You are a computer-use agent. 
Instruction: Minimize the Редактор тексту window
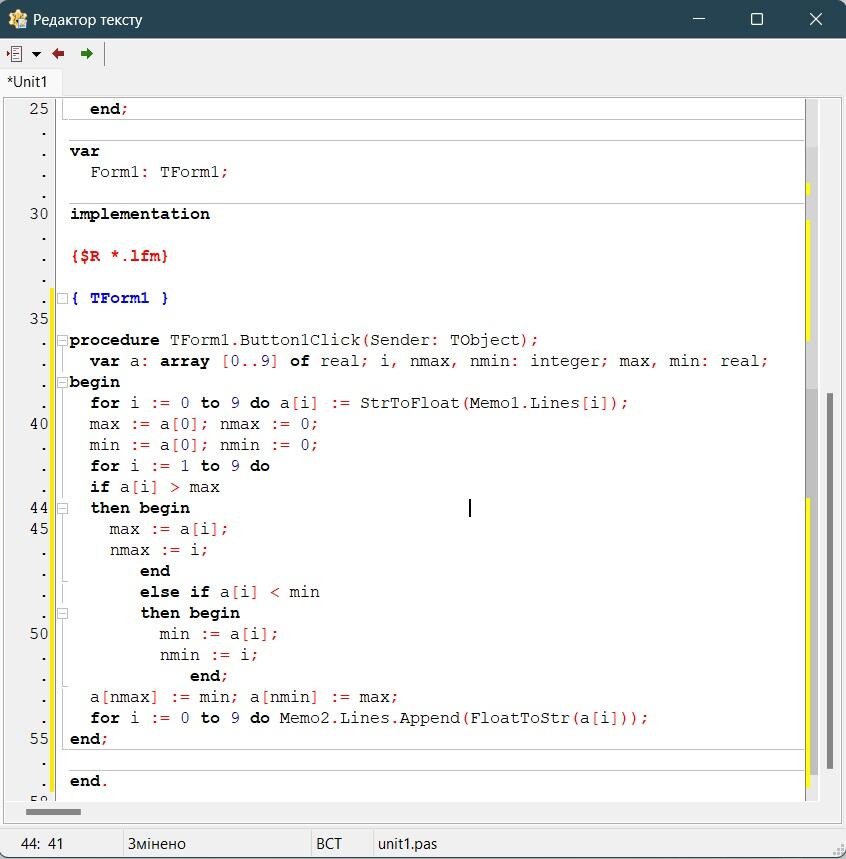tap(699, 19)
